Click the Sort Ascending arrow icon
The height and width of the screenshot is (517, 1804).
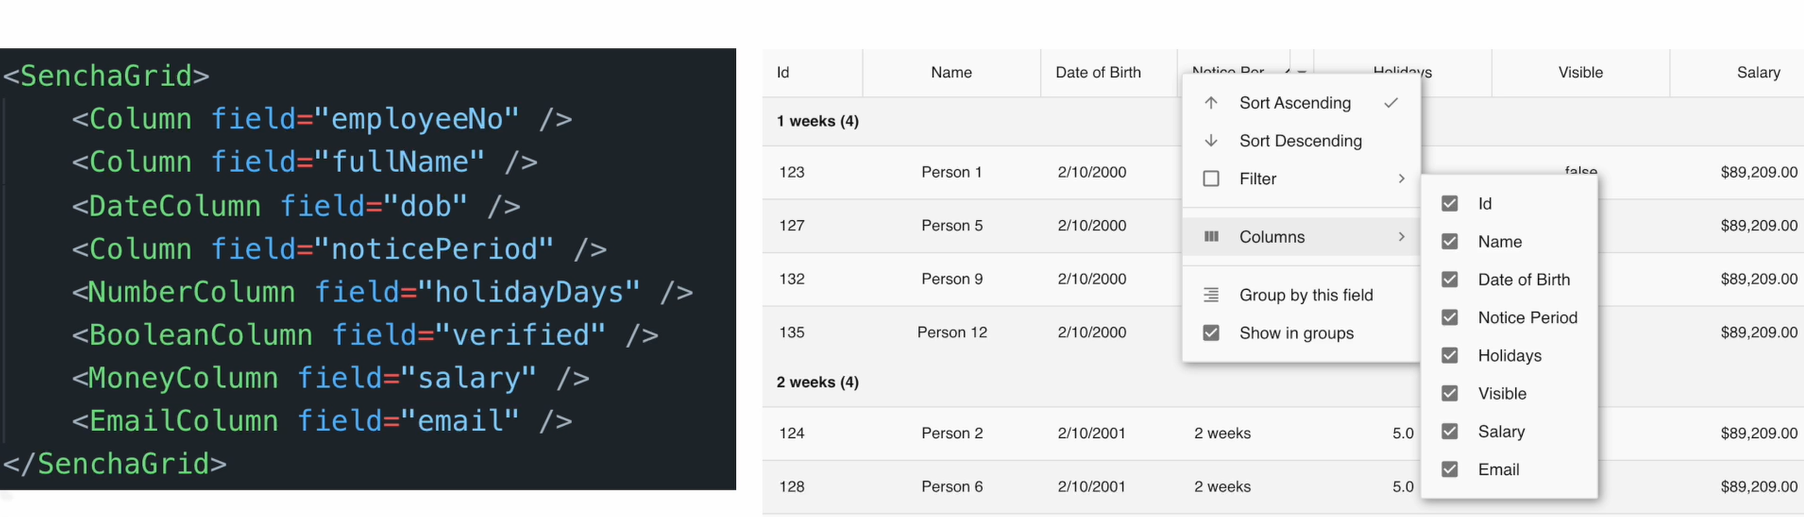tap(1211, 103)
